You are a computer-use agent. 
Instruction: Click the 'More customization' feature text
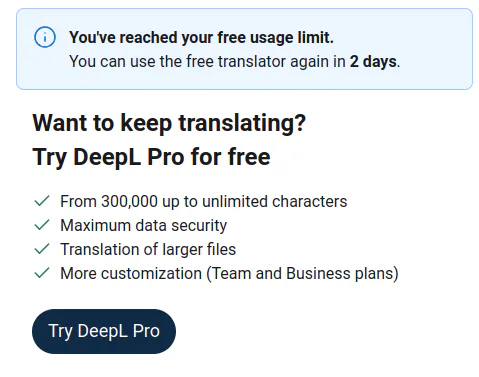[131, 273]
